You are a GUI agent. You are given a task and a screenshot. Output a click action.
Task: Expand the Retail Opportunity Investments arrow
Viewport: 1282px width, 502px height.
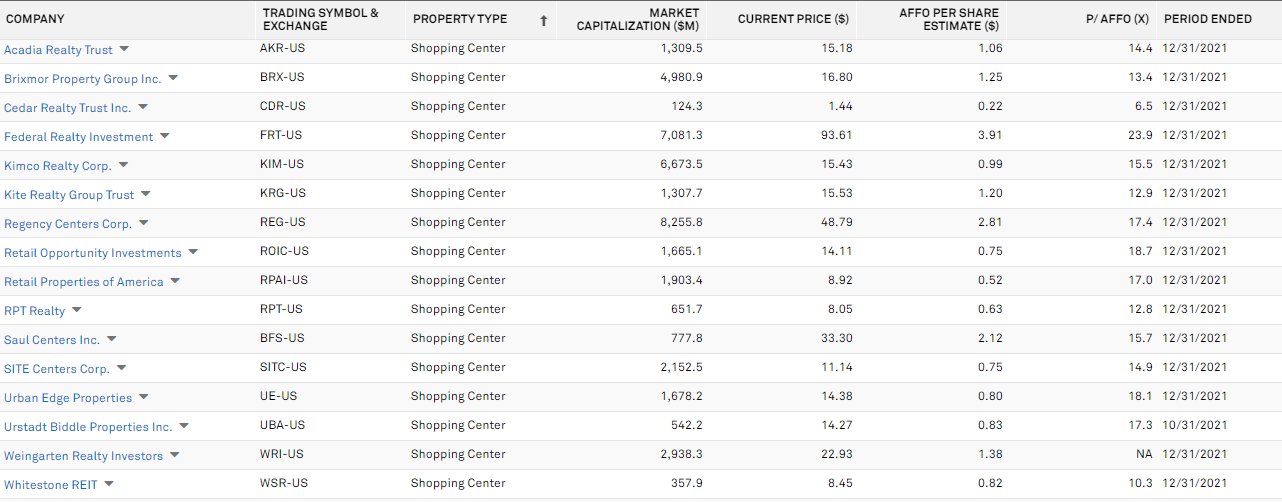coord(193,252)
